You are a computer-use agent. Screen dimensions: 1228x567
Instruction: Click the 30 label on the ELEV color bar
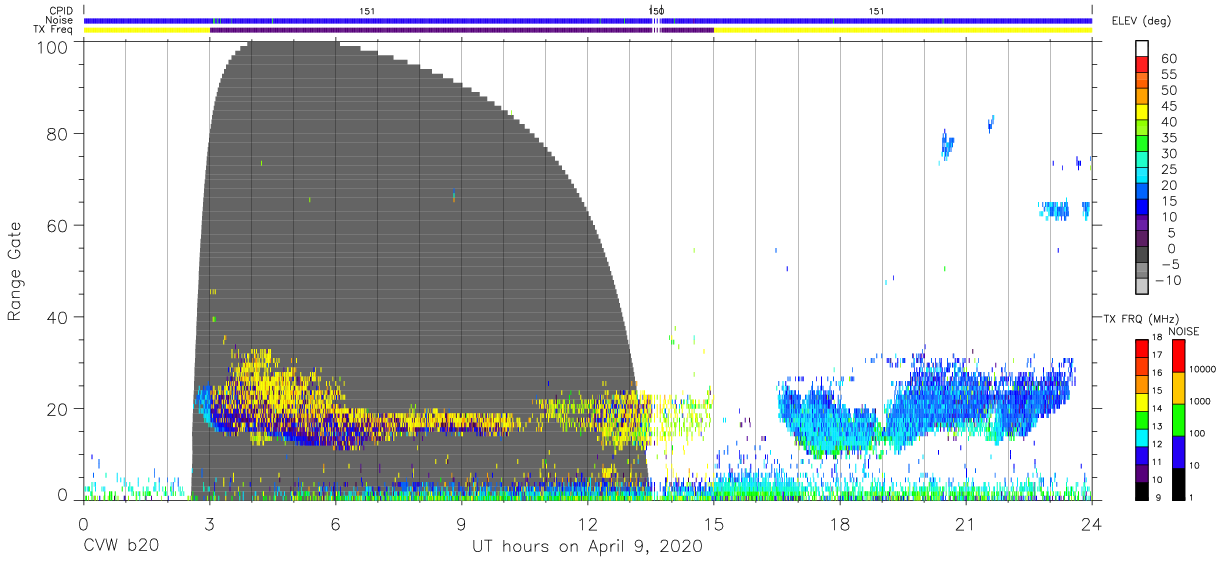coord(1170,153)
